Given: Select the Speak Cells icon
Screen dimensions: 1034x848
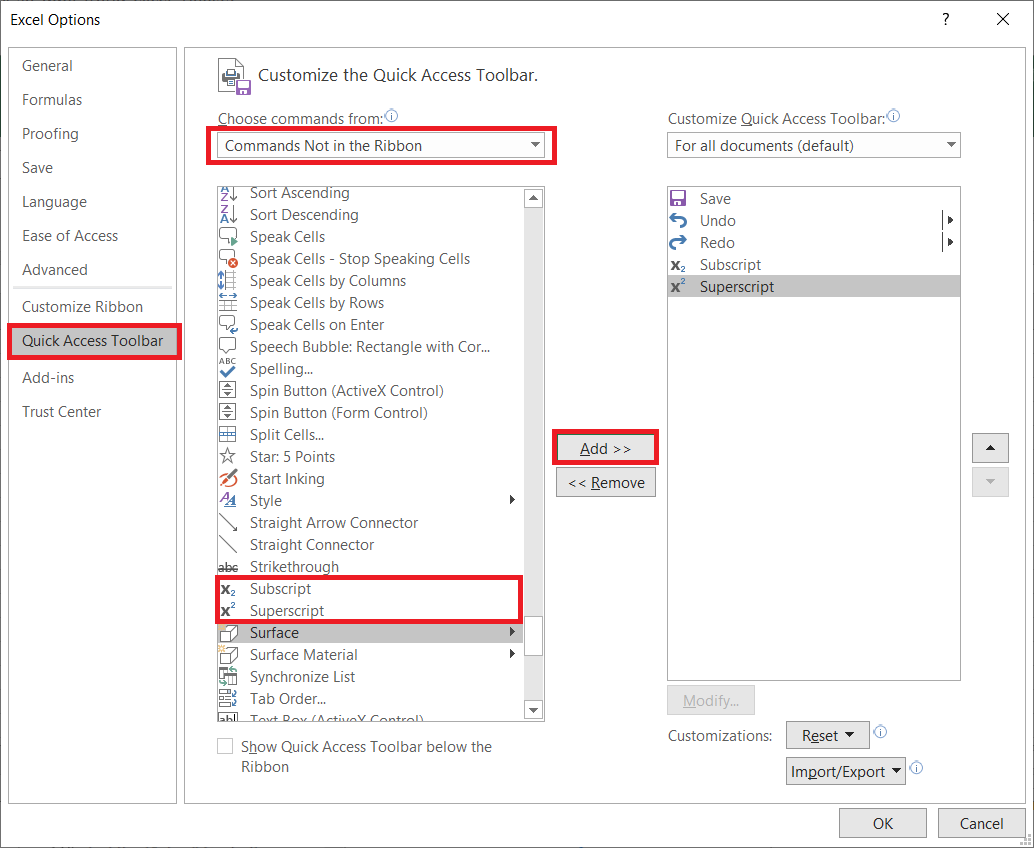Looking at the screenshot, I should pyautogui.click(x=228, y=237).
